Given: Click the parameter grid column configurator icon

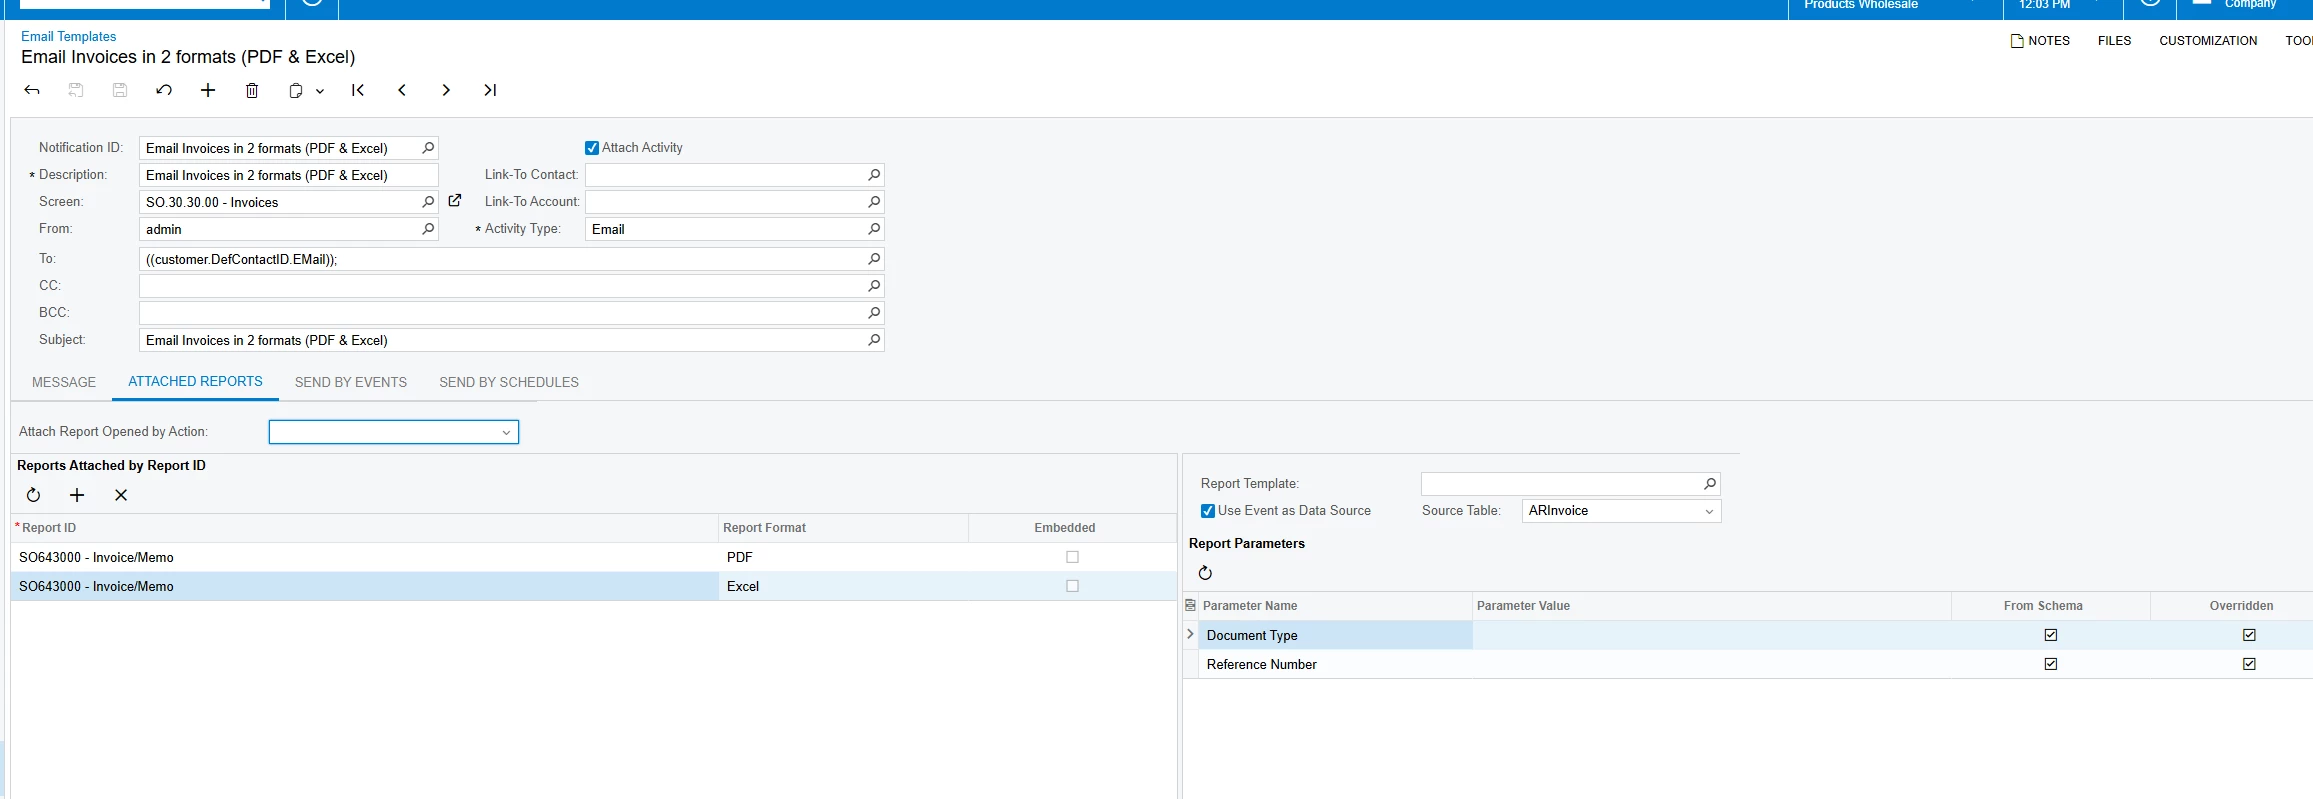Looking at the screenshot, I should coord(1190,606).
